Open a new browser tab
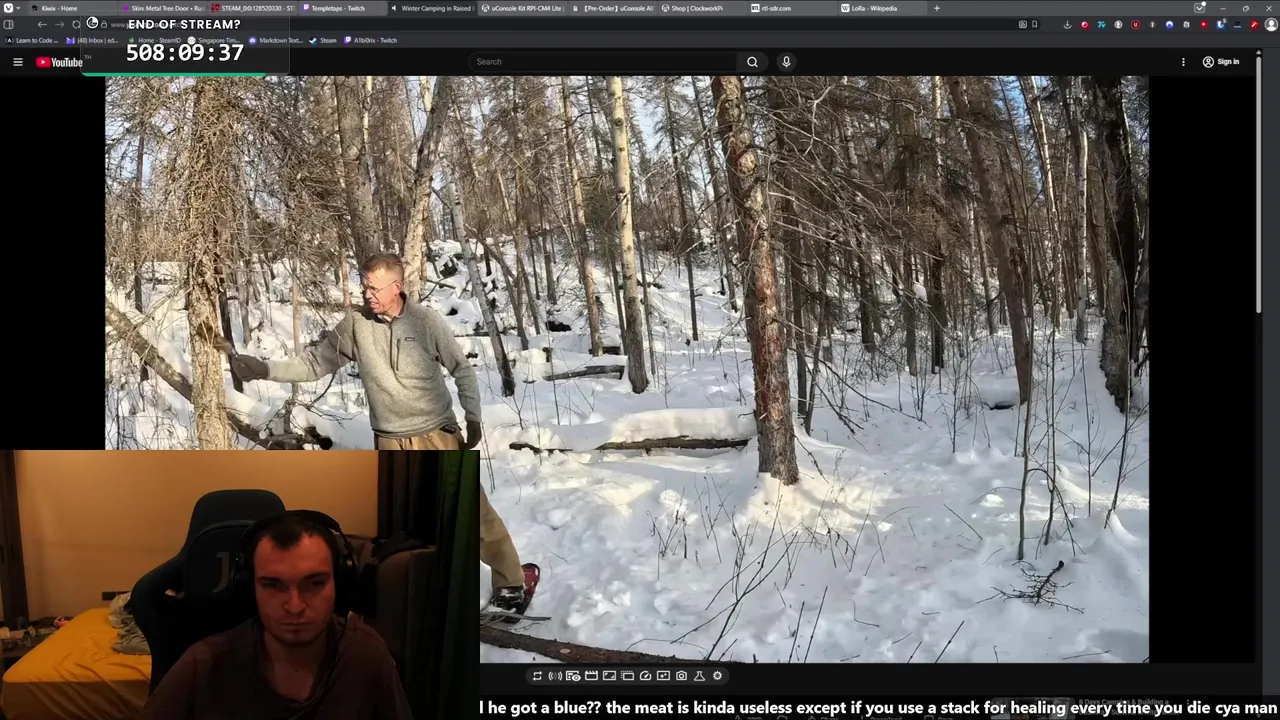 click(x=936, y=8)
